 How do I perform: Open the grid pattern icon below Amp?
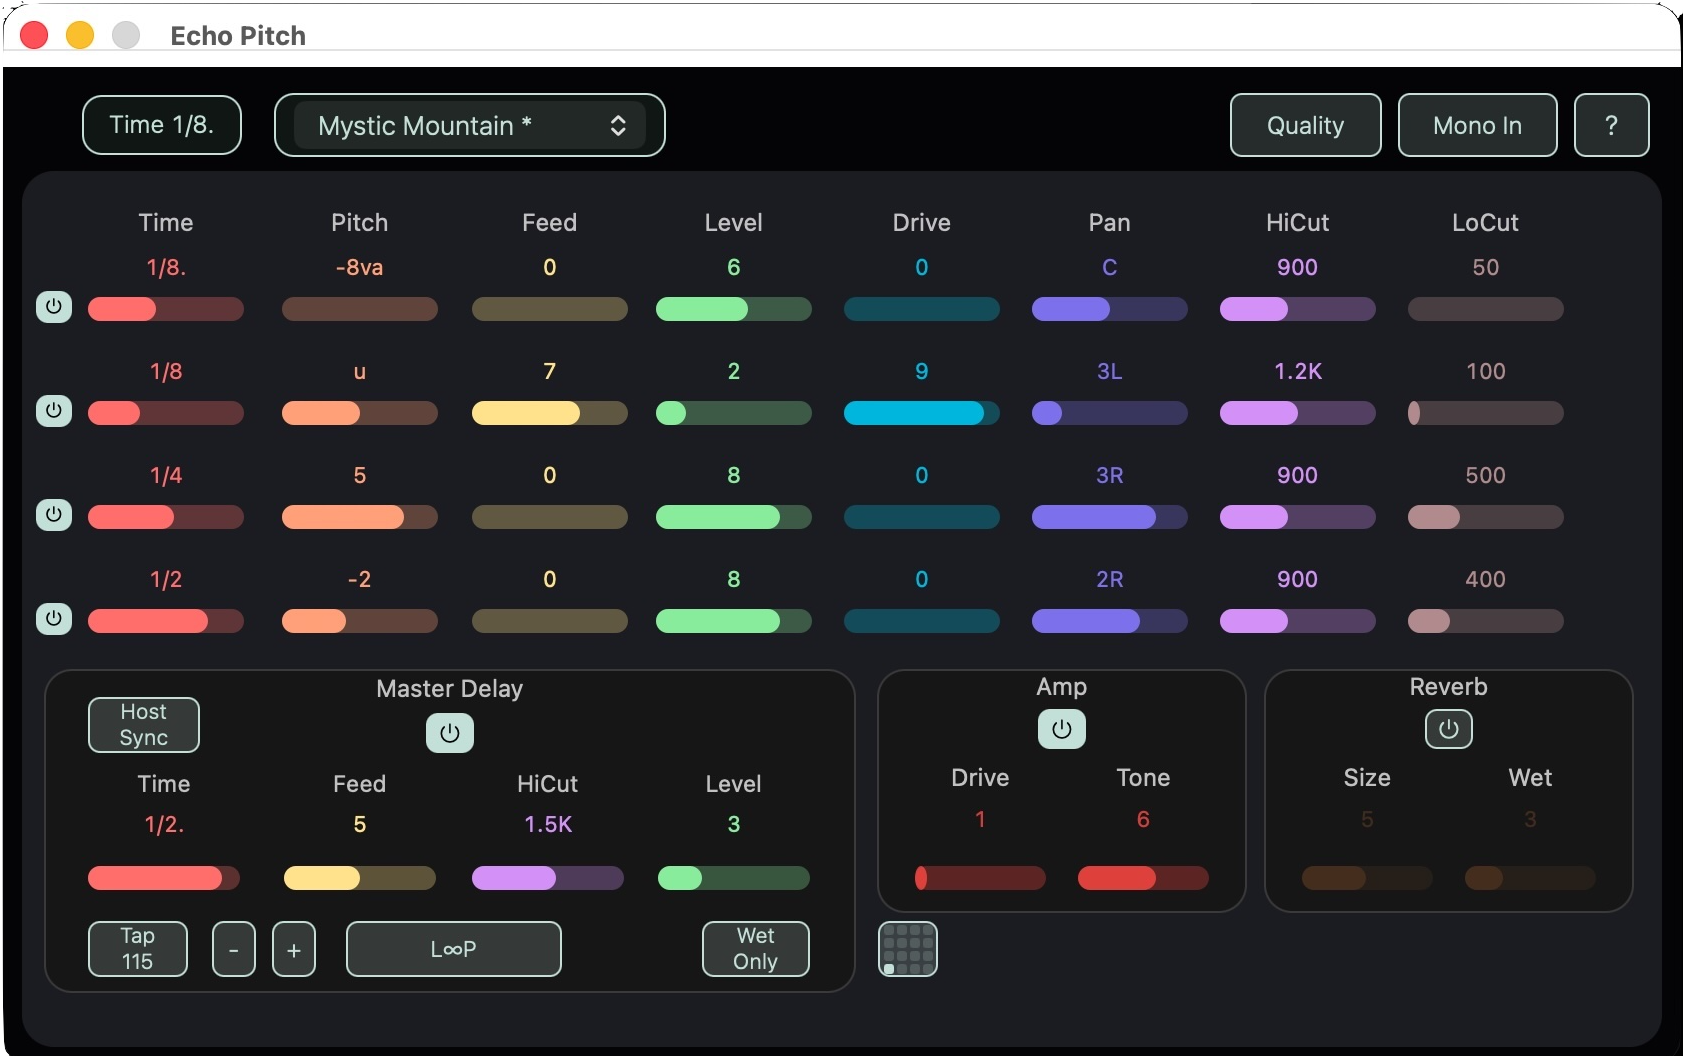[x=908, y=949]
